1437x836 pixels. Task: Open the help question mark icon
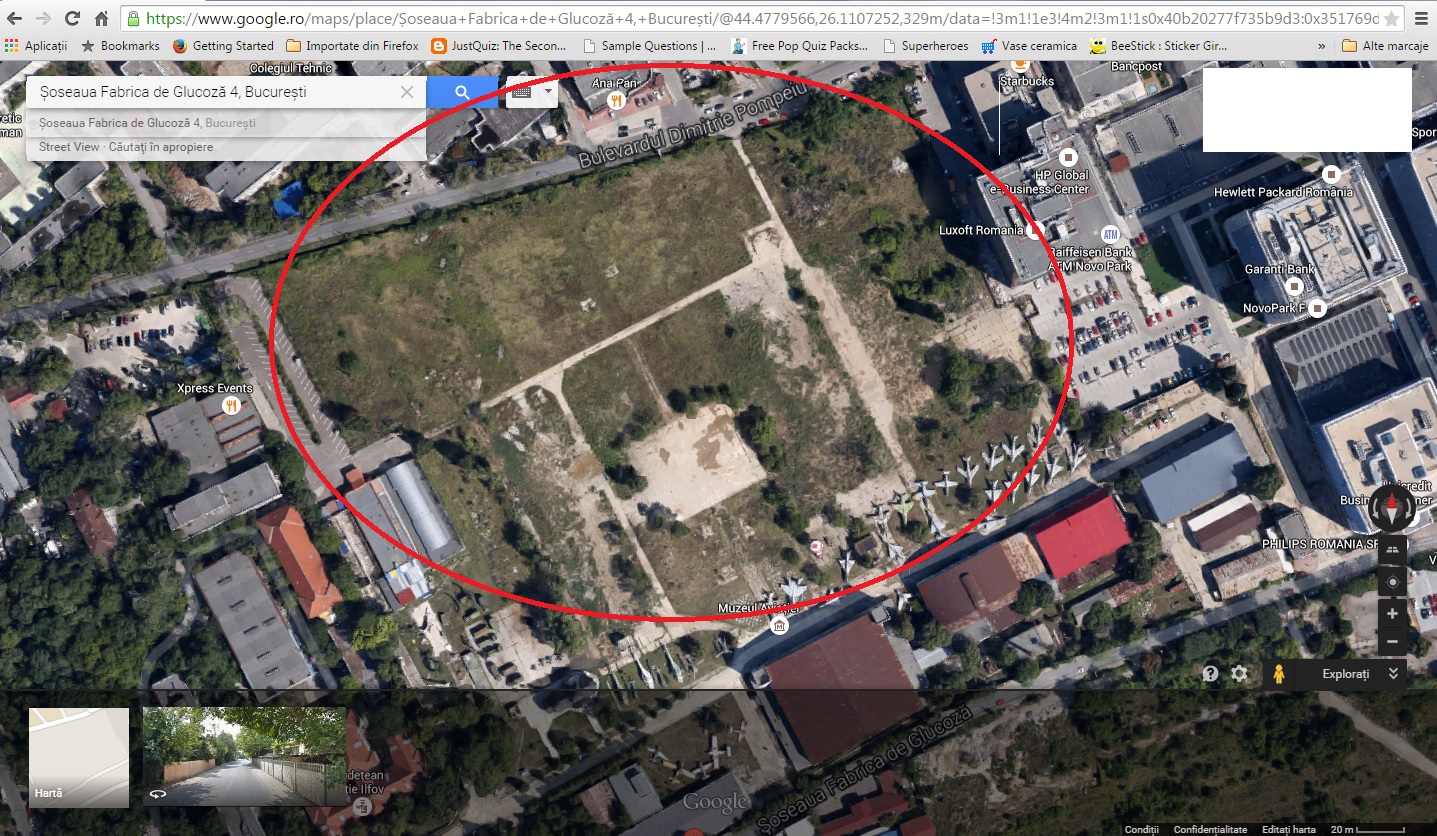(x=1210, y=674)
